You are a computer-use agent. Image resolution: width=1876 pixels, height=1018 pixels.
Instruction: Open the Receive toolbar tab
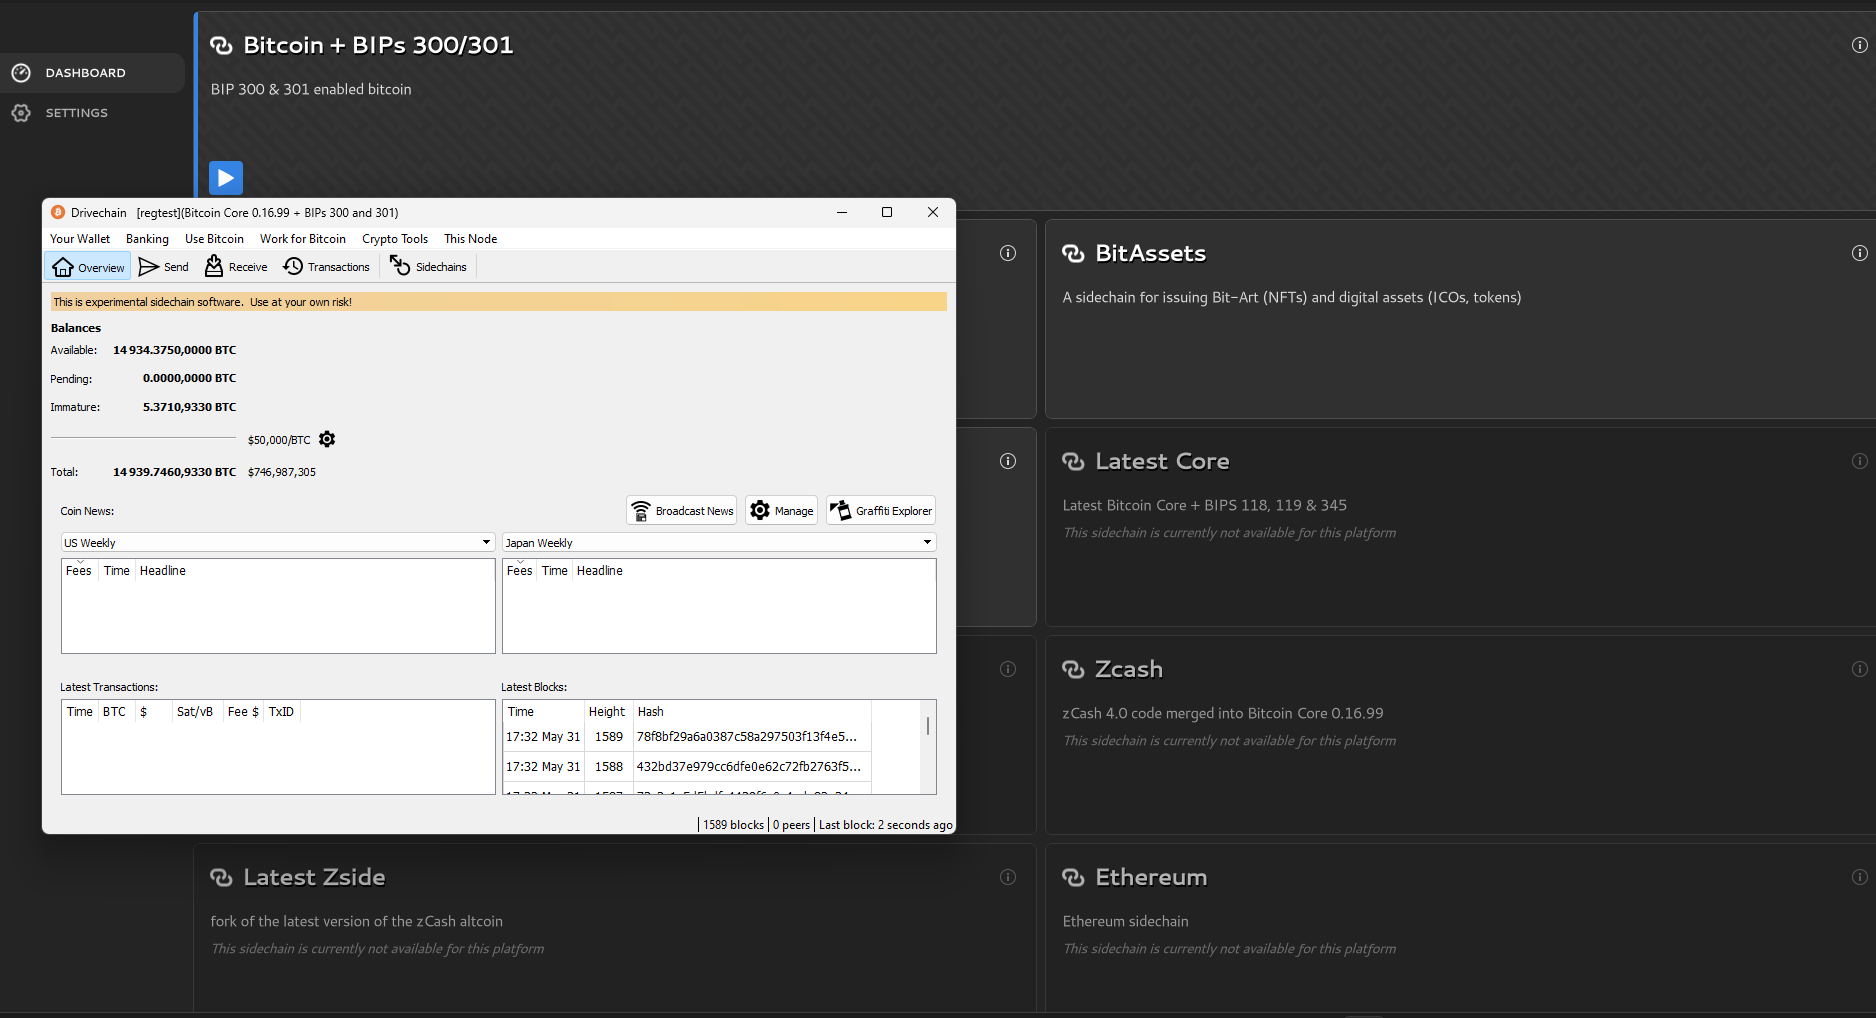click(x=237, y=267)
